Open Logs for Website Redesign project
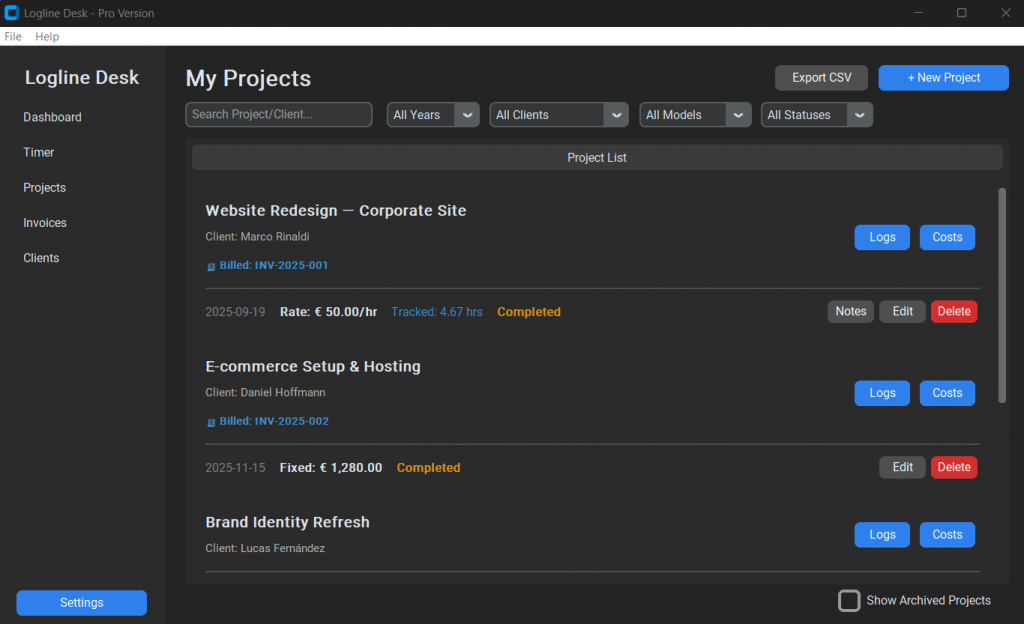Screen dimensions: 1024x624 882,237
